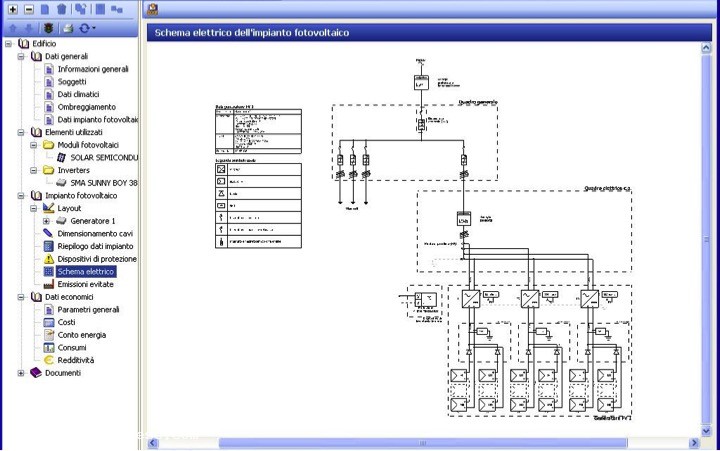Click the traffic light check icon
This screenshot has width=720, height=451.
tap(48, 28)
